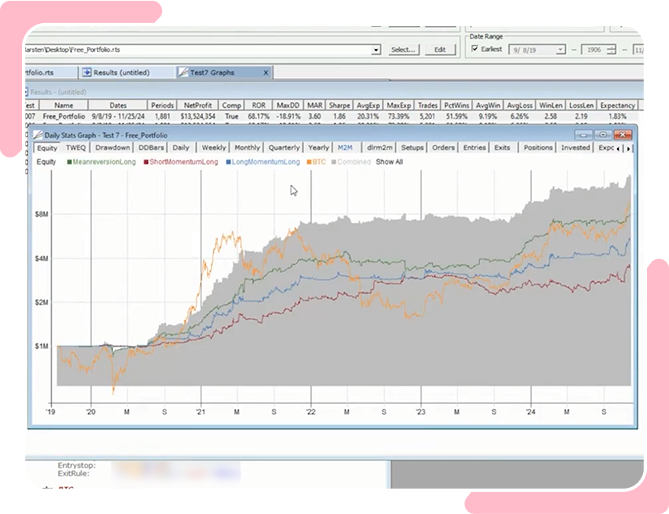Click Show All in the legend

point(389,162)
